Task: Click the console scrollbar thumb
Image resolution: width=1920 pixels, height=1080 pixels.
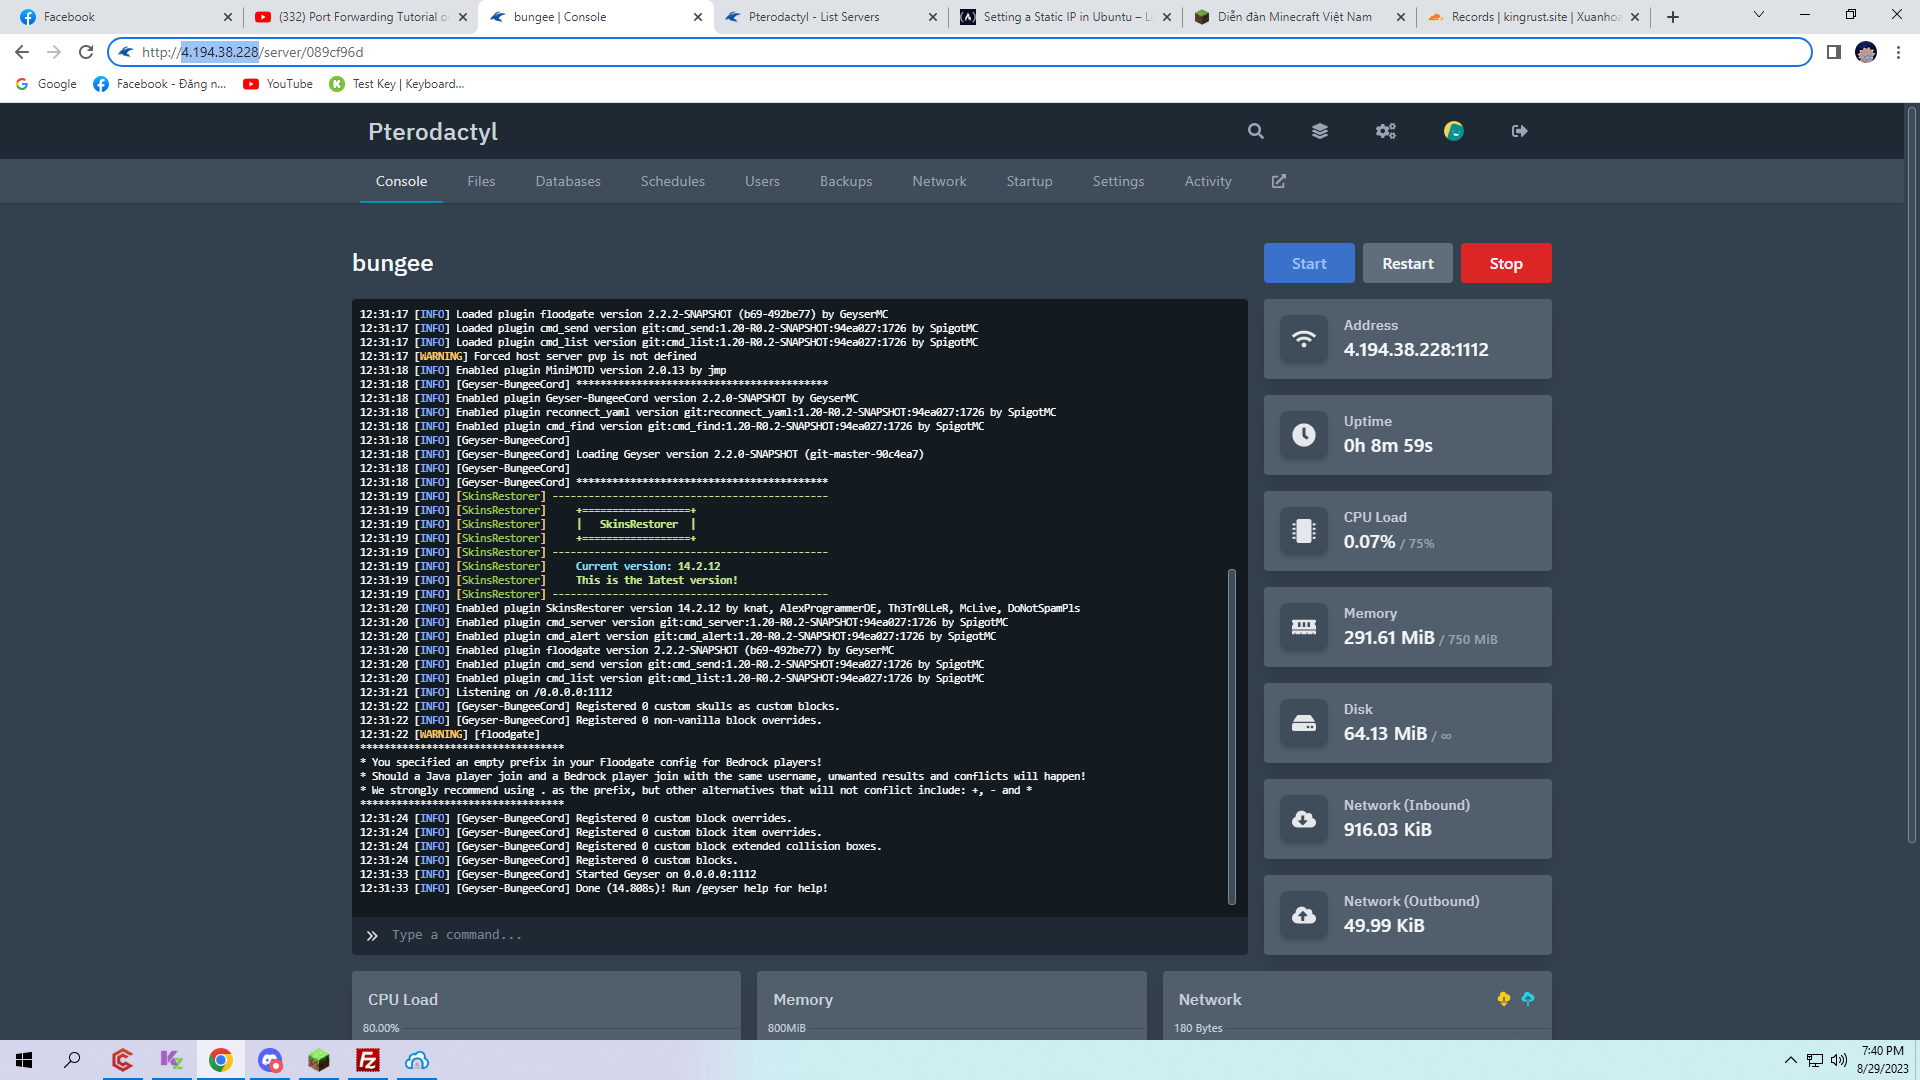Action: (x=1232, y=735)
